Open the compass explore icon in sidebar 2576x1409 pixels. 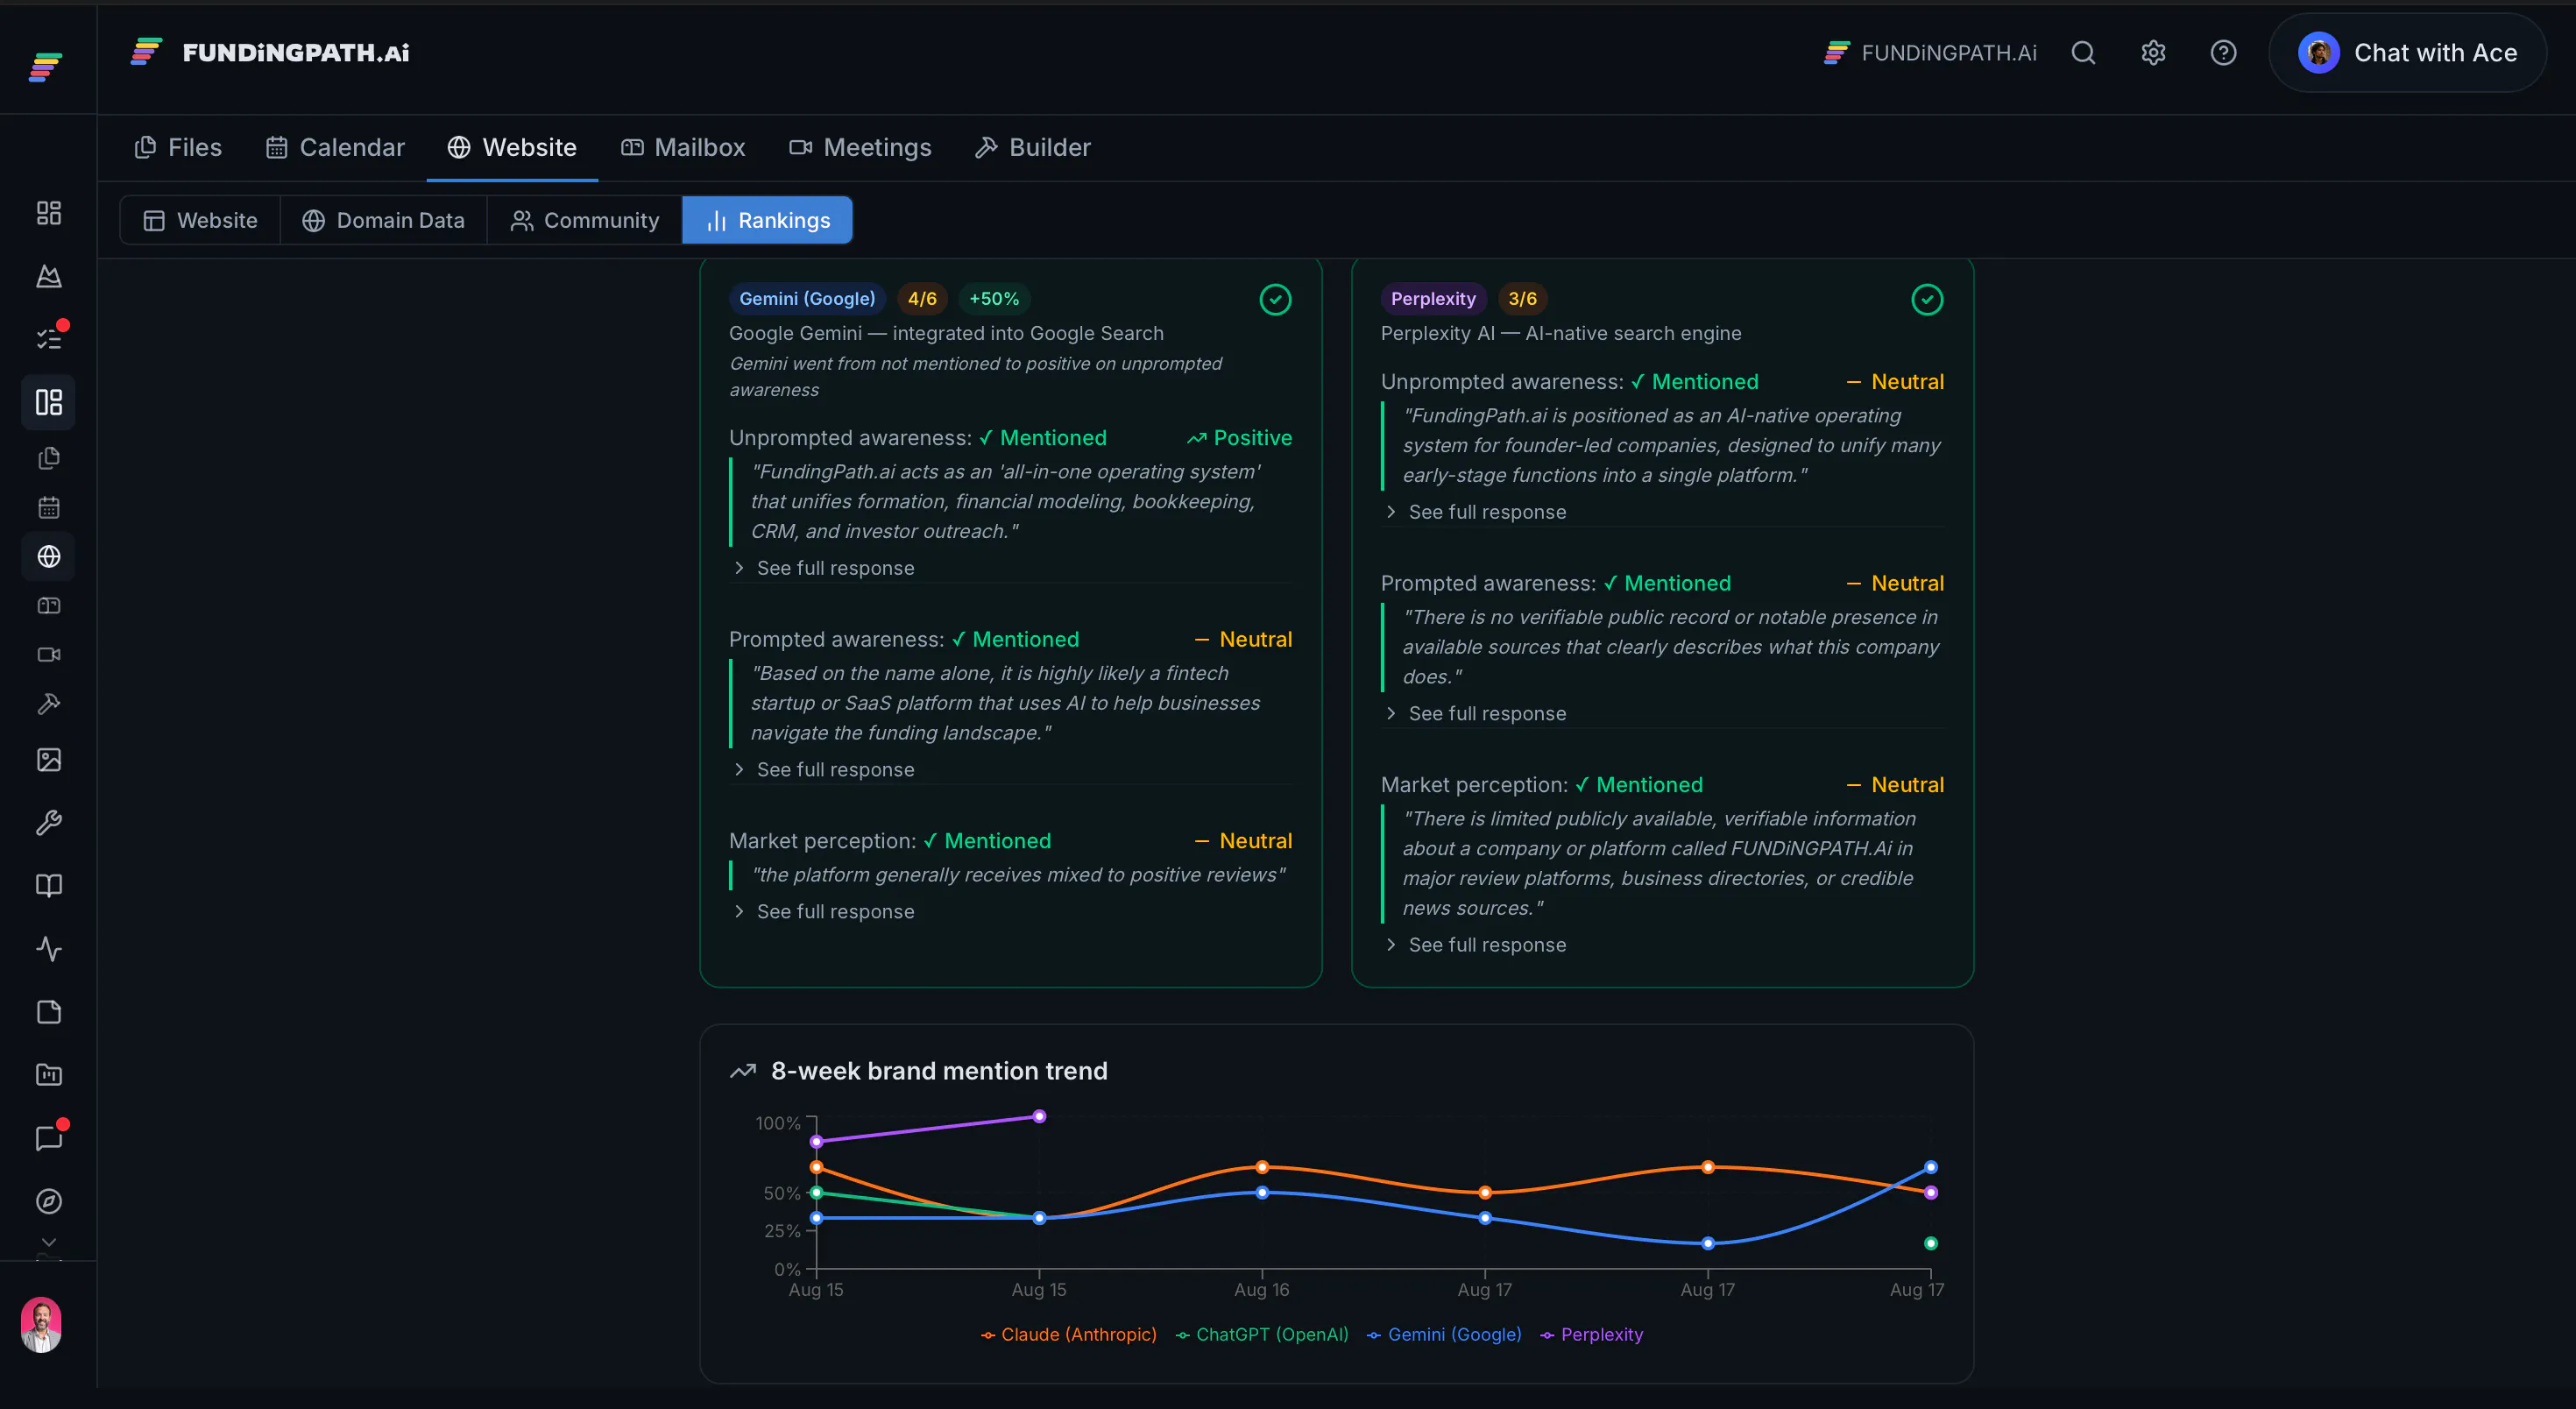click(48, 1201)
